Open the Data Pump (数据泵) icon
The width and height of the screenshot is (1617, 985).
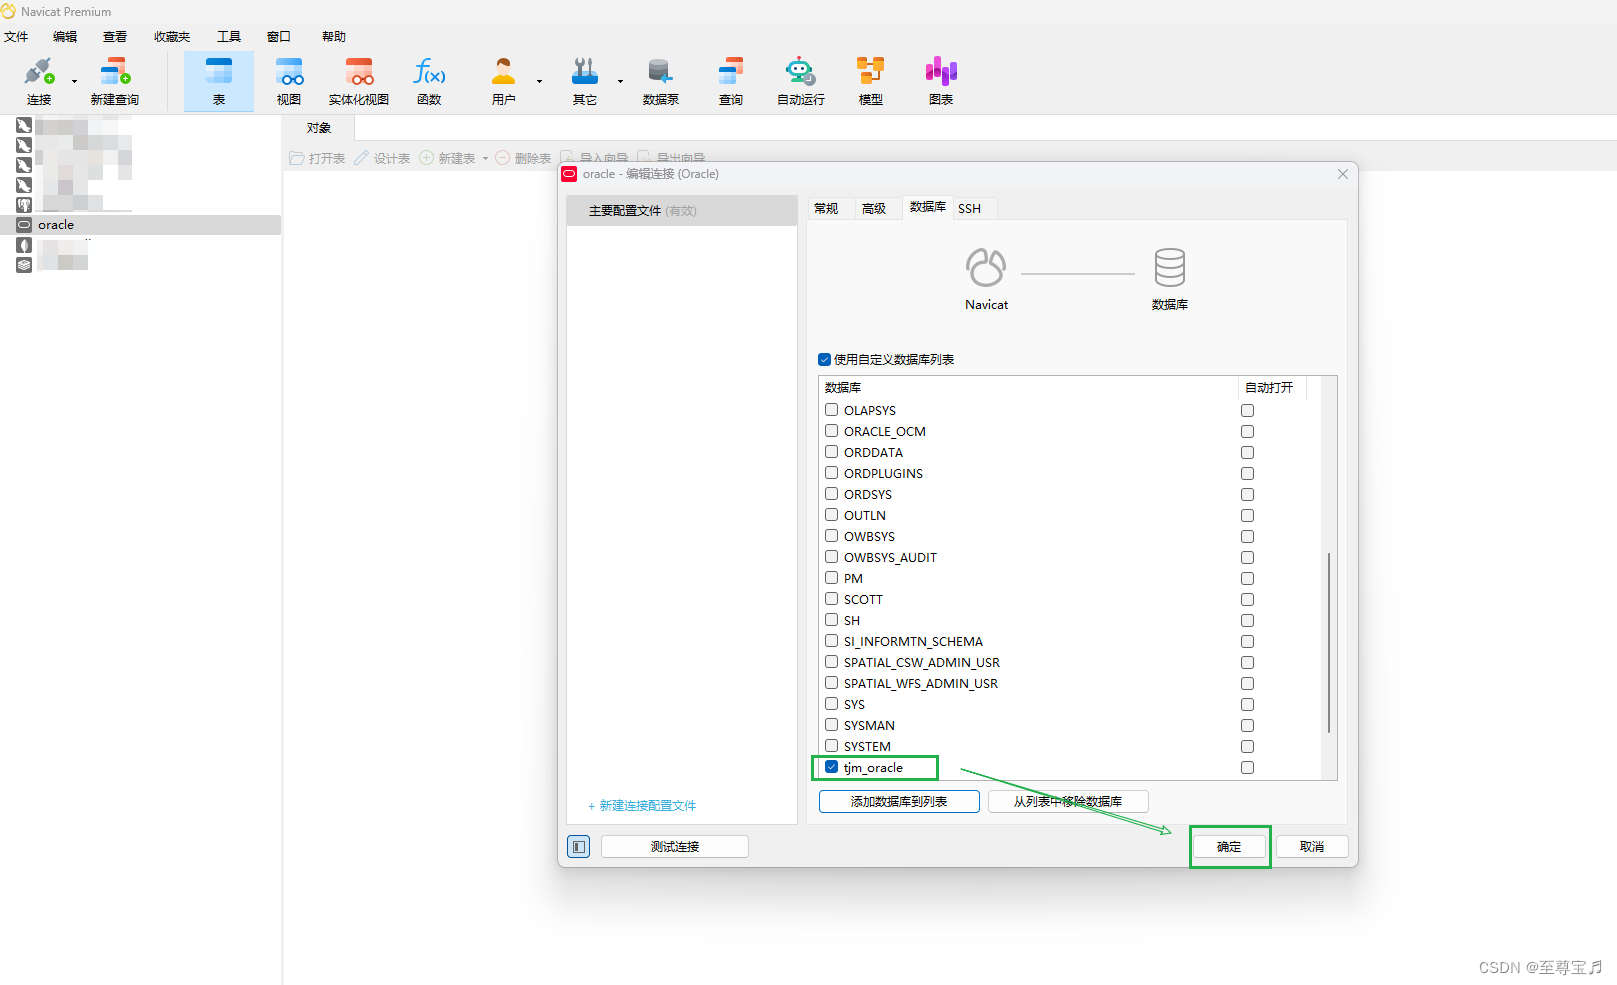pyautogui.click(x=660, y=80)
